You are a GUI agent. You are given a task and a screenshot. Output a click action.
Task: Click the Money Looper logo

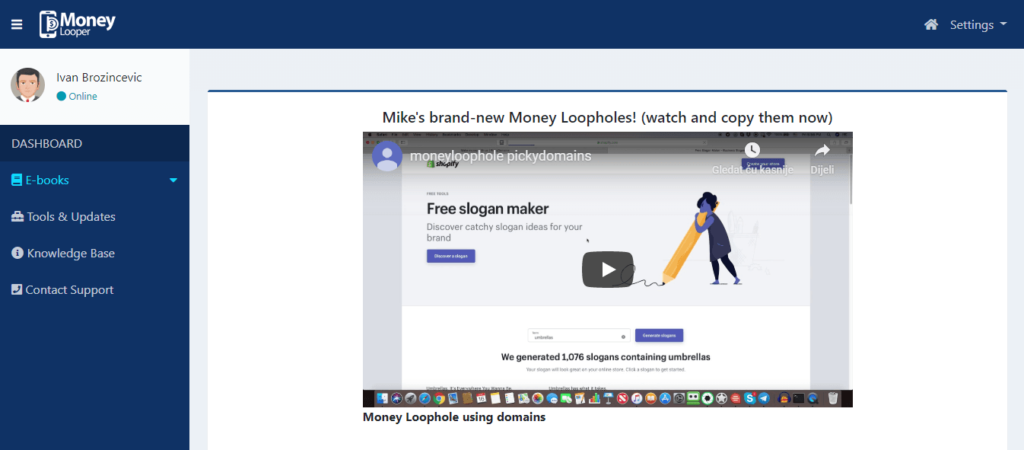[x=77, y=24]
